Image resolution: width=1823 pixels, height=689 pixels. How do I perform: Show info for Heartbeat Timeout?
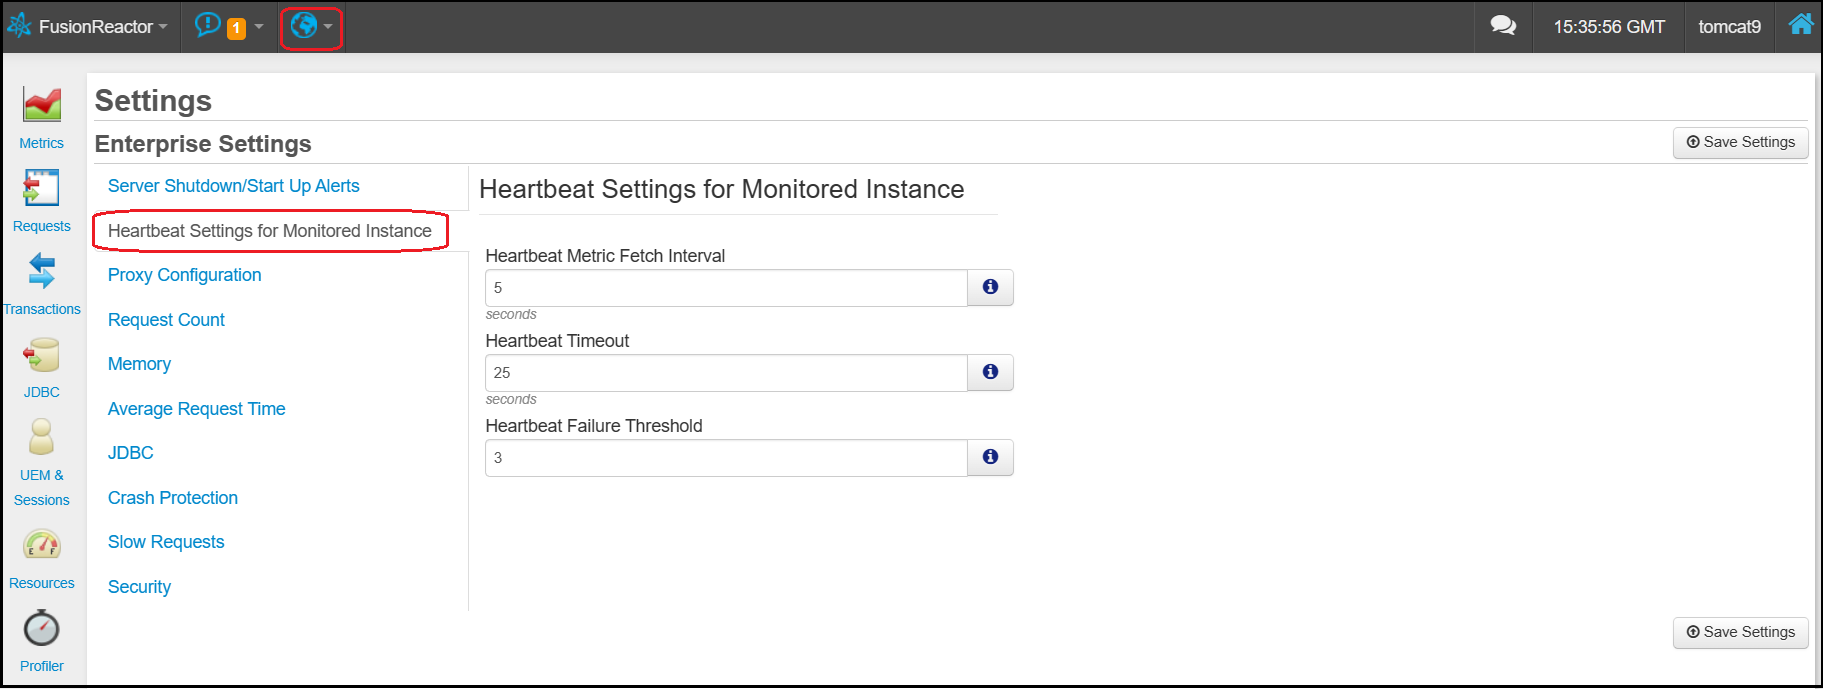990,372
